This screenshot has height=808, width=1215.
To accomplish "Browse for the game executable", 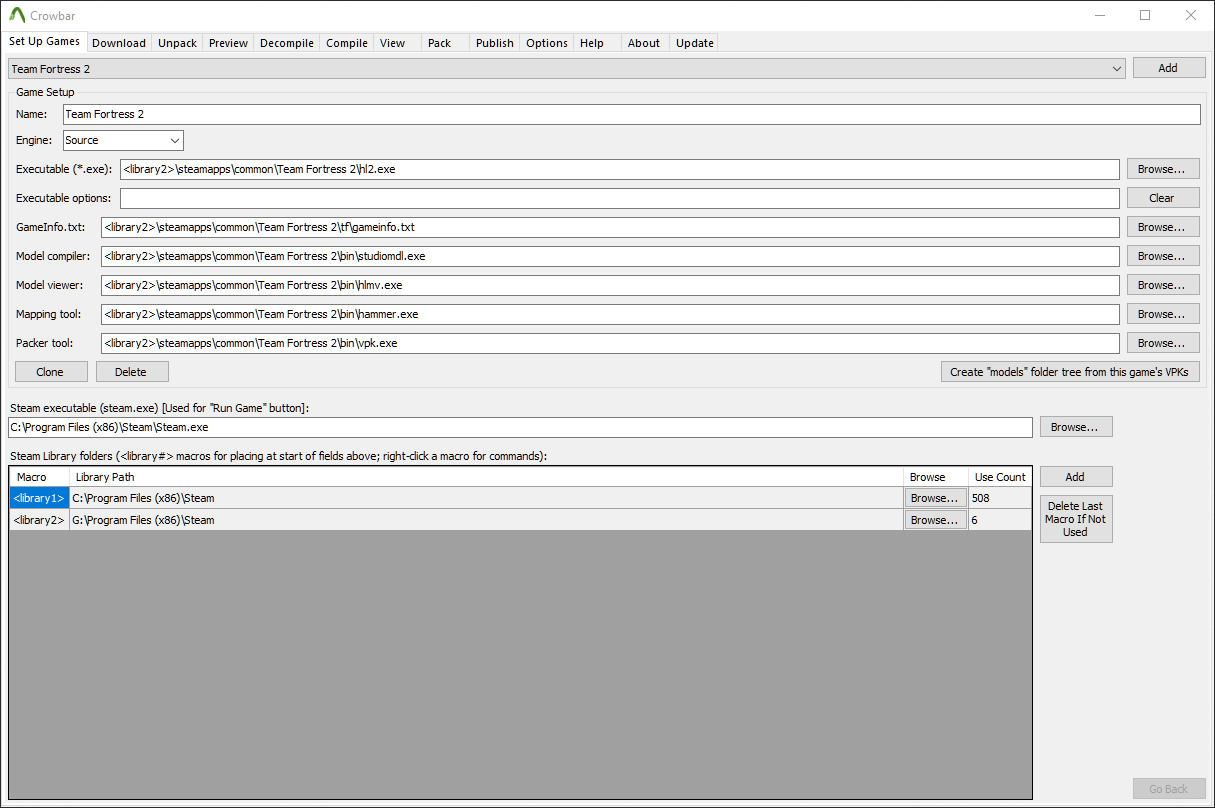I will click(x=1163, y=169).
